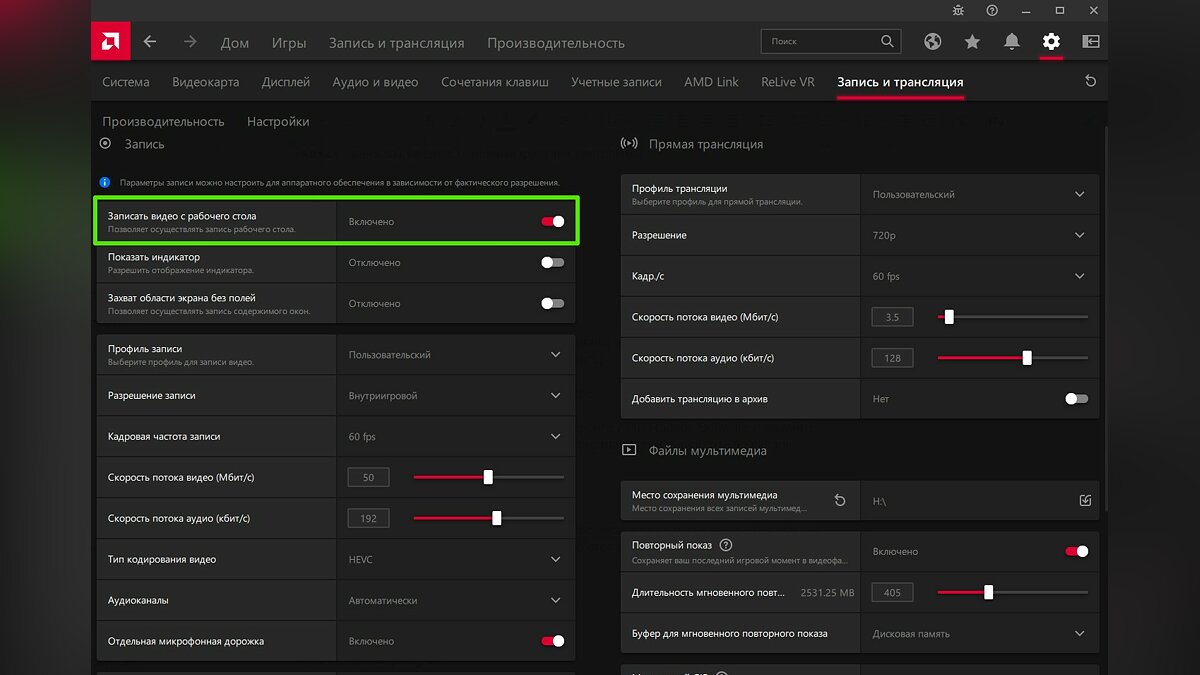
Task: Switch to the Видеокарта tab
Action: point(205,82)
